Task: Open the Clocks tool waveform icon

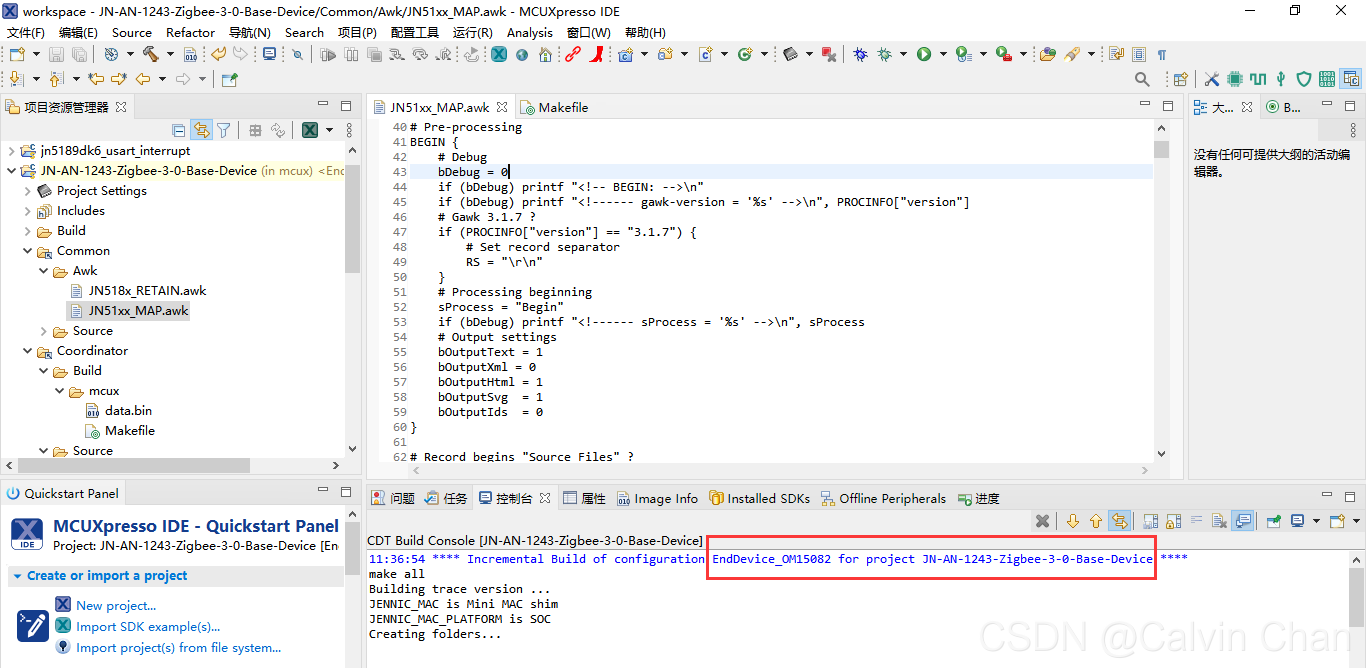Action: (x=1258, y=79)
